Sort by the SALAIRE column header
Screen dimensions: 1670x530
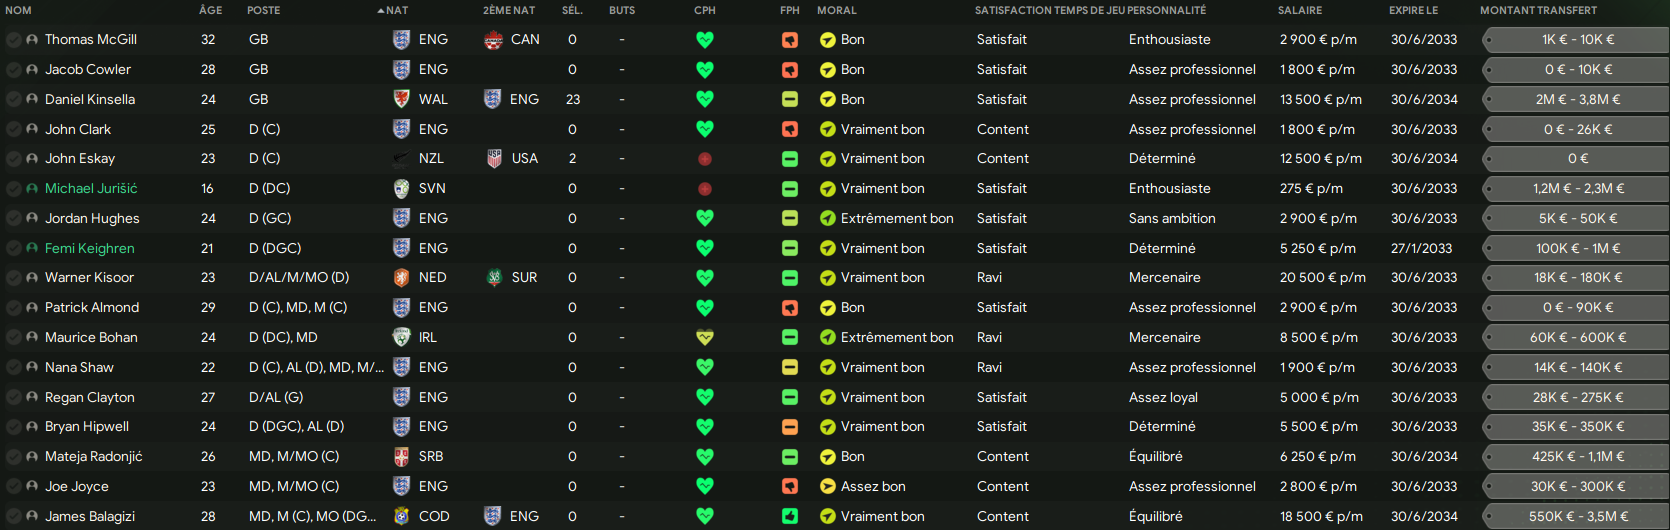pyautogui.click(x=1300, y=10)
